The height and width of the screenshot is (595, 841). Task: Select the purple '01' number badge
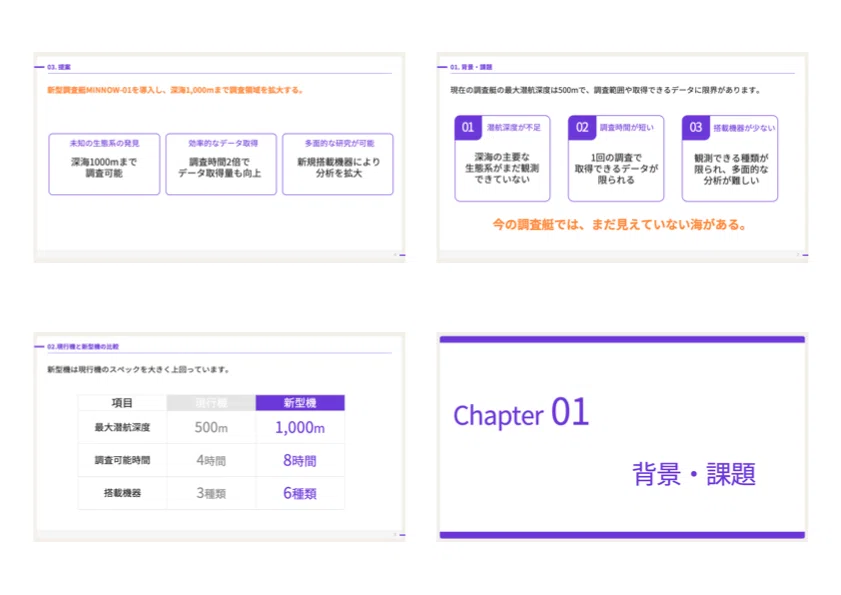[468, 128]
